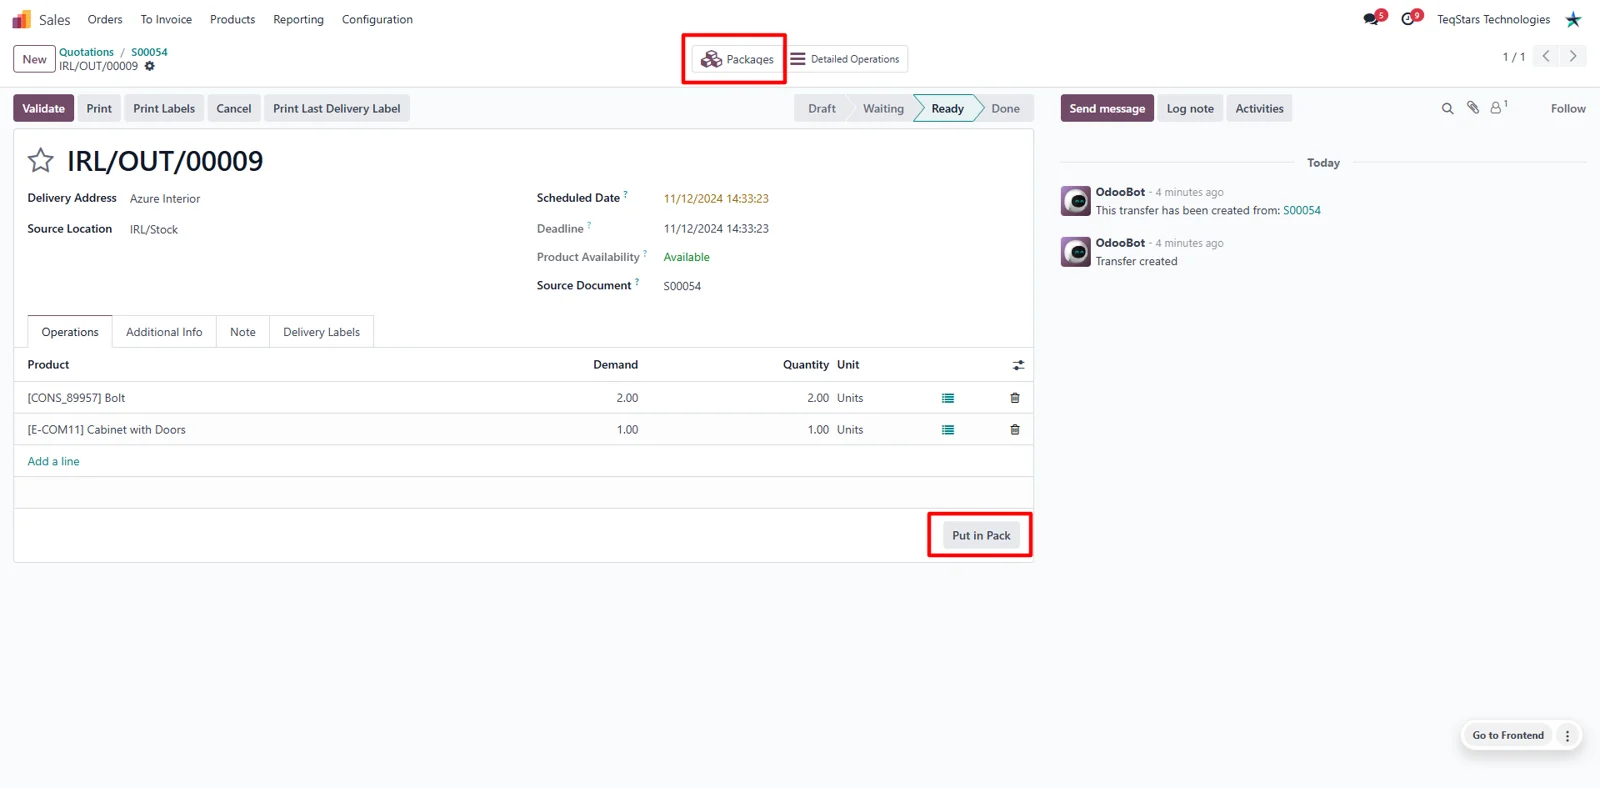1600x788 pixels.
Task: Open the Quotations breadcrumb link
Action: [x=86, y=52]
